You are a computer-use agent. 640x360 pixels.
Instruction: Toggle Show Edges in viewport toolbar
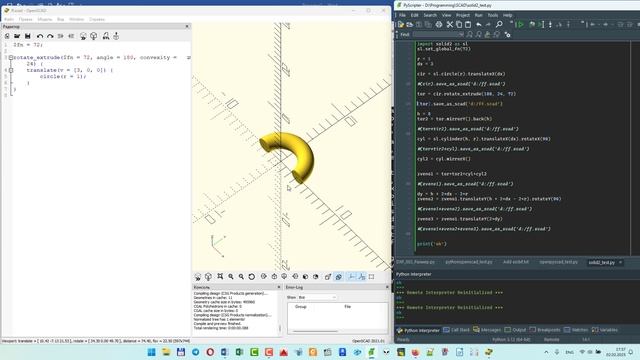371,277
